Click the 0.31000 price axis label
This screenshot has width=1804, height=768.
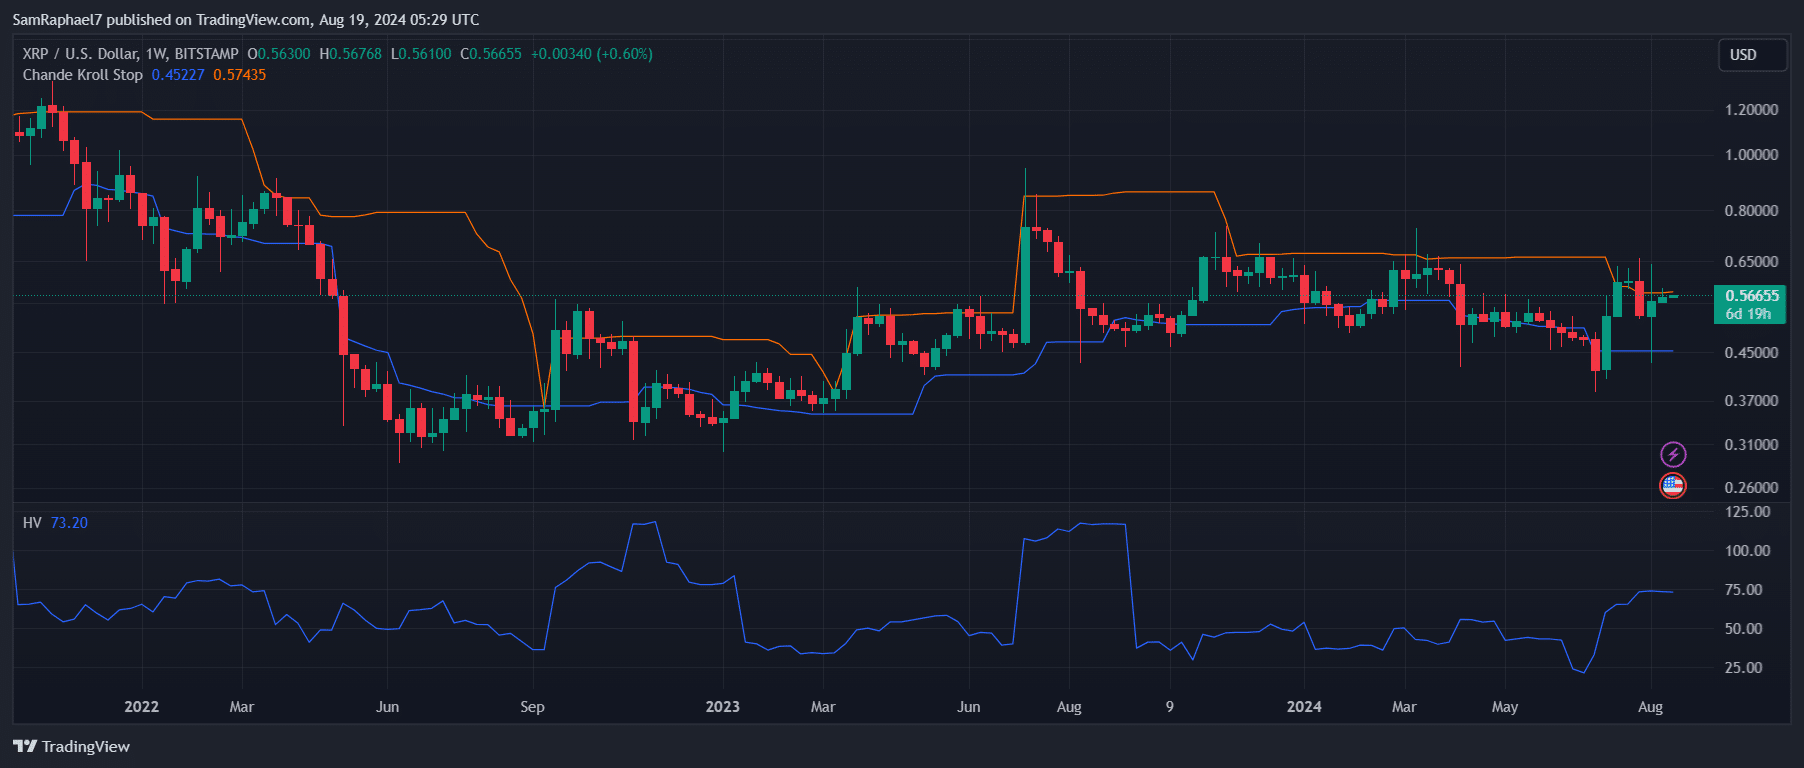[1752, 445]
